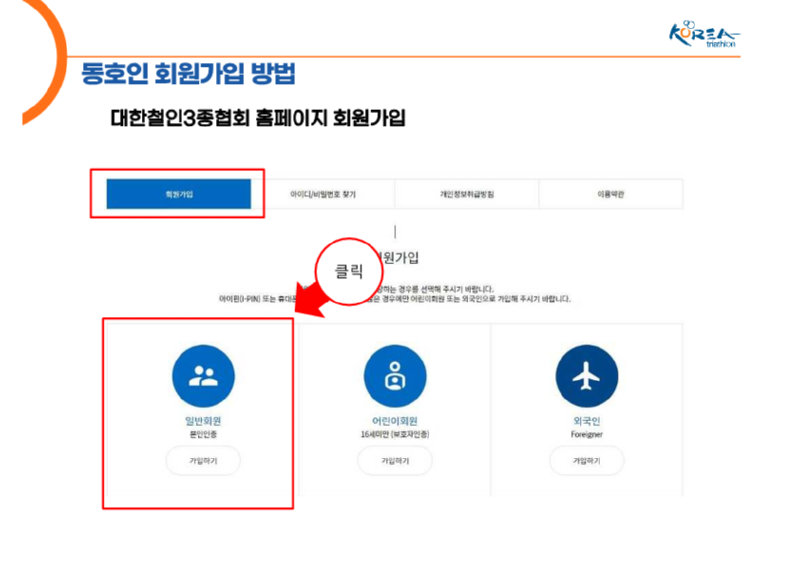Click 가입하기 under 어린이회원
Viewport: 800px width, 566px height.
click(395, 460)
